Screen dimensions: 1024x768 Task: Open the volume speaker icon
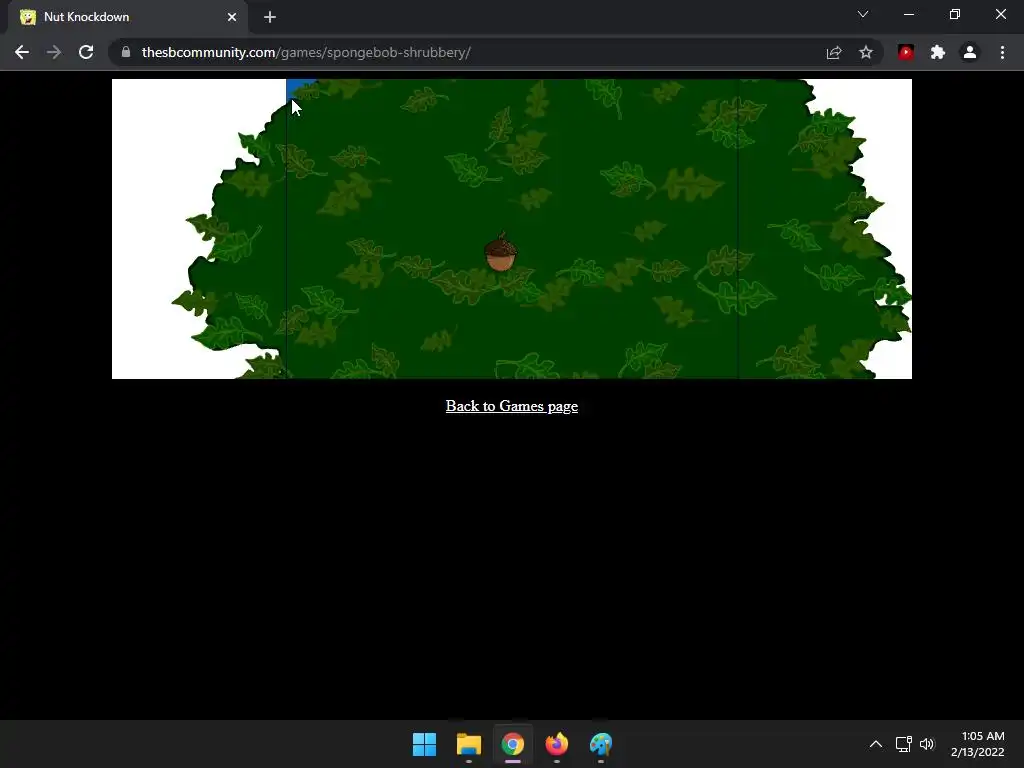pyautogui.click(x=927, y=744)
